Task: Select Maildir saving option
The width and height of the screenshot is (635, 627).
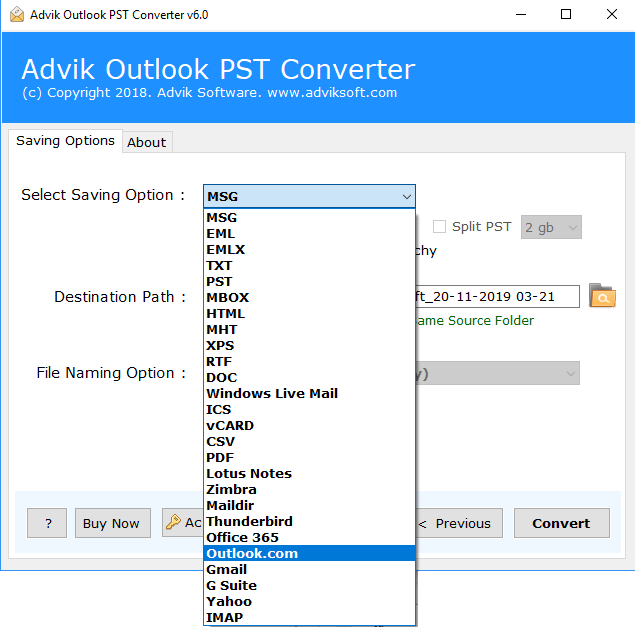Action: coord(309,505)
